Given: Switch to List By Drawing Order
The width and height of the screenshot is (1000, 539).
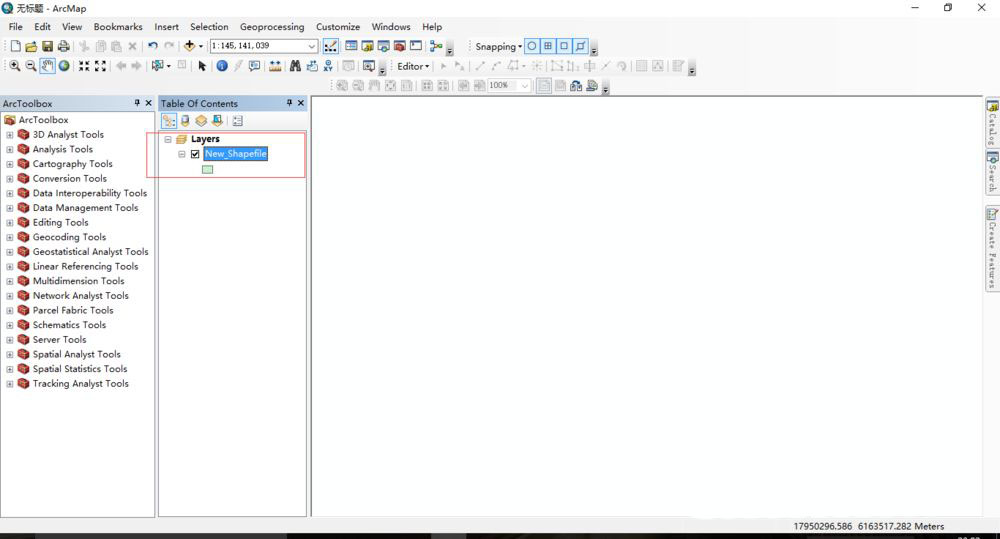Looking at the screenshot, I should [x=168, y=121].
